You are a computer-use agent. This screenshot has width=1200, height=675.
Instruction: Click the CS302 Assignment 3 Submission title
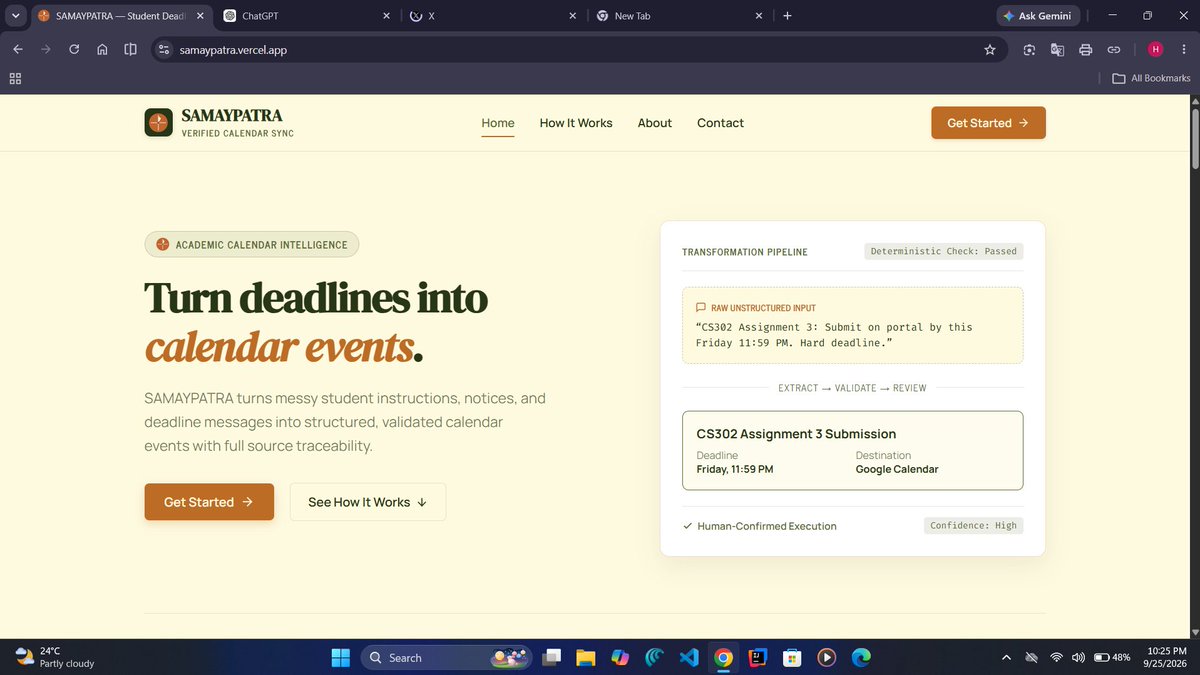click(796, 434)
